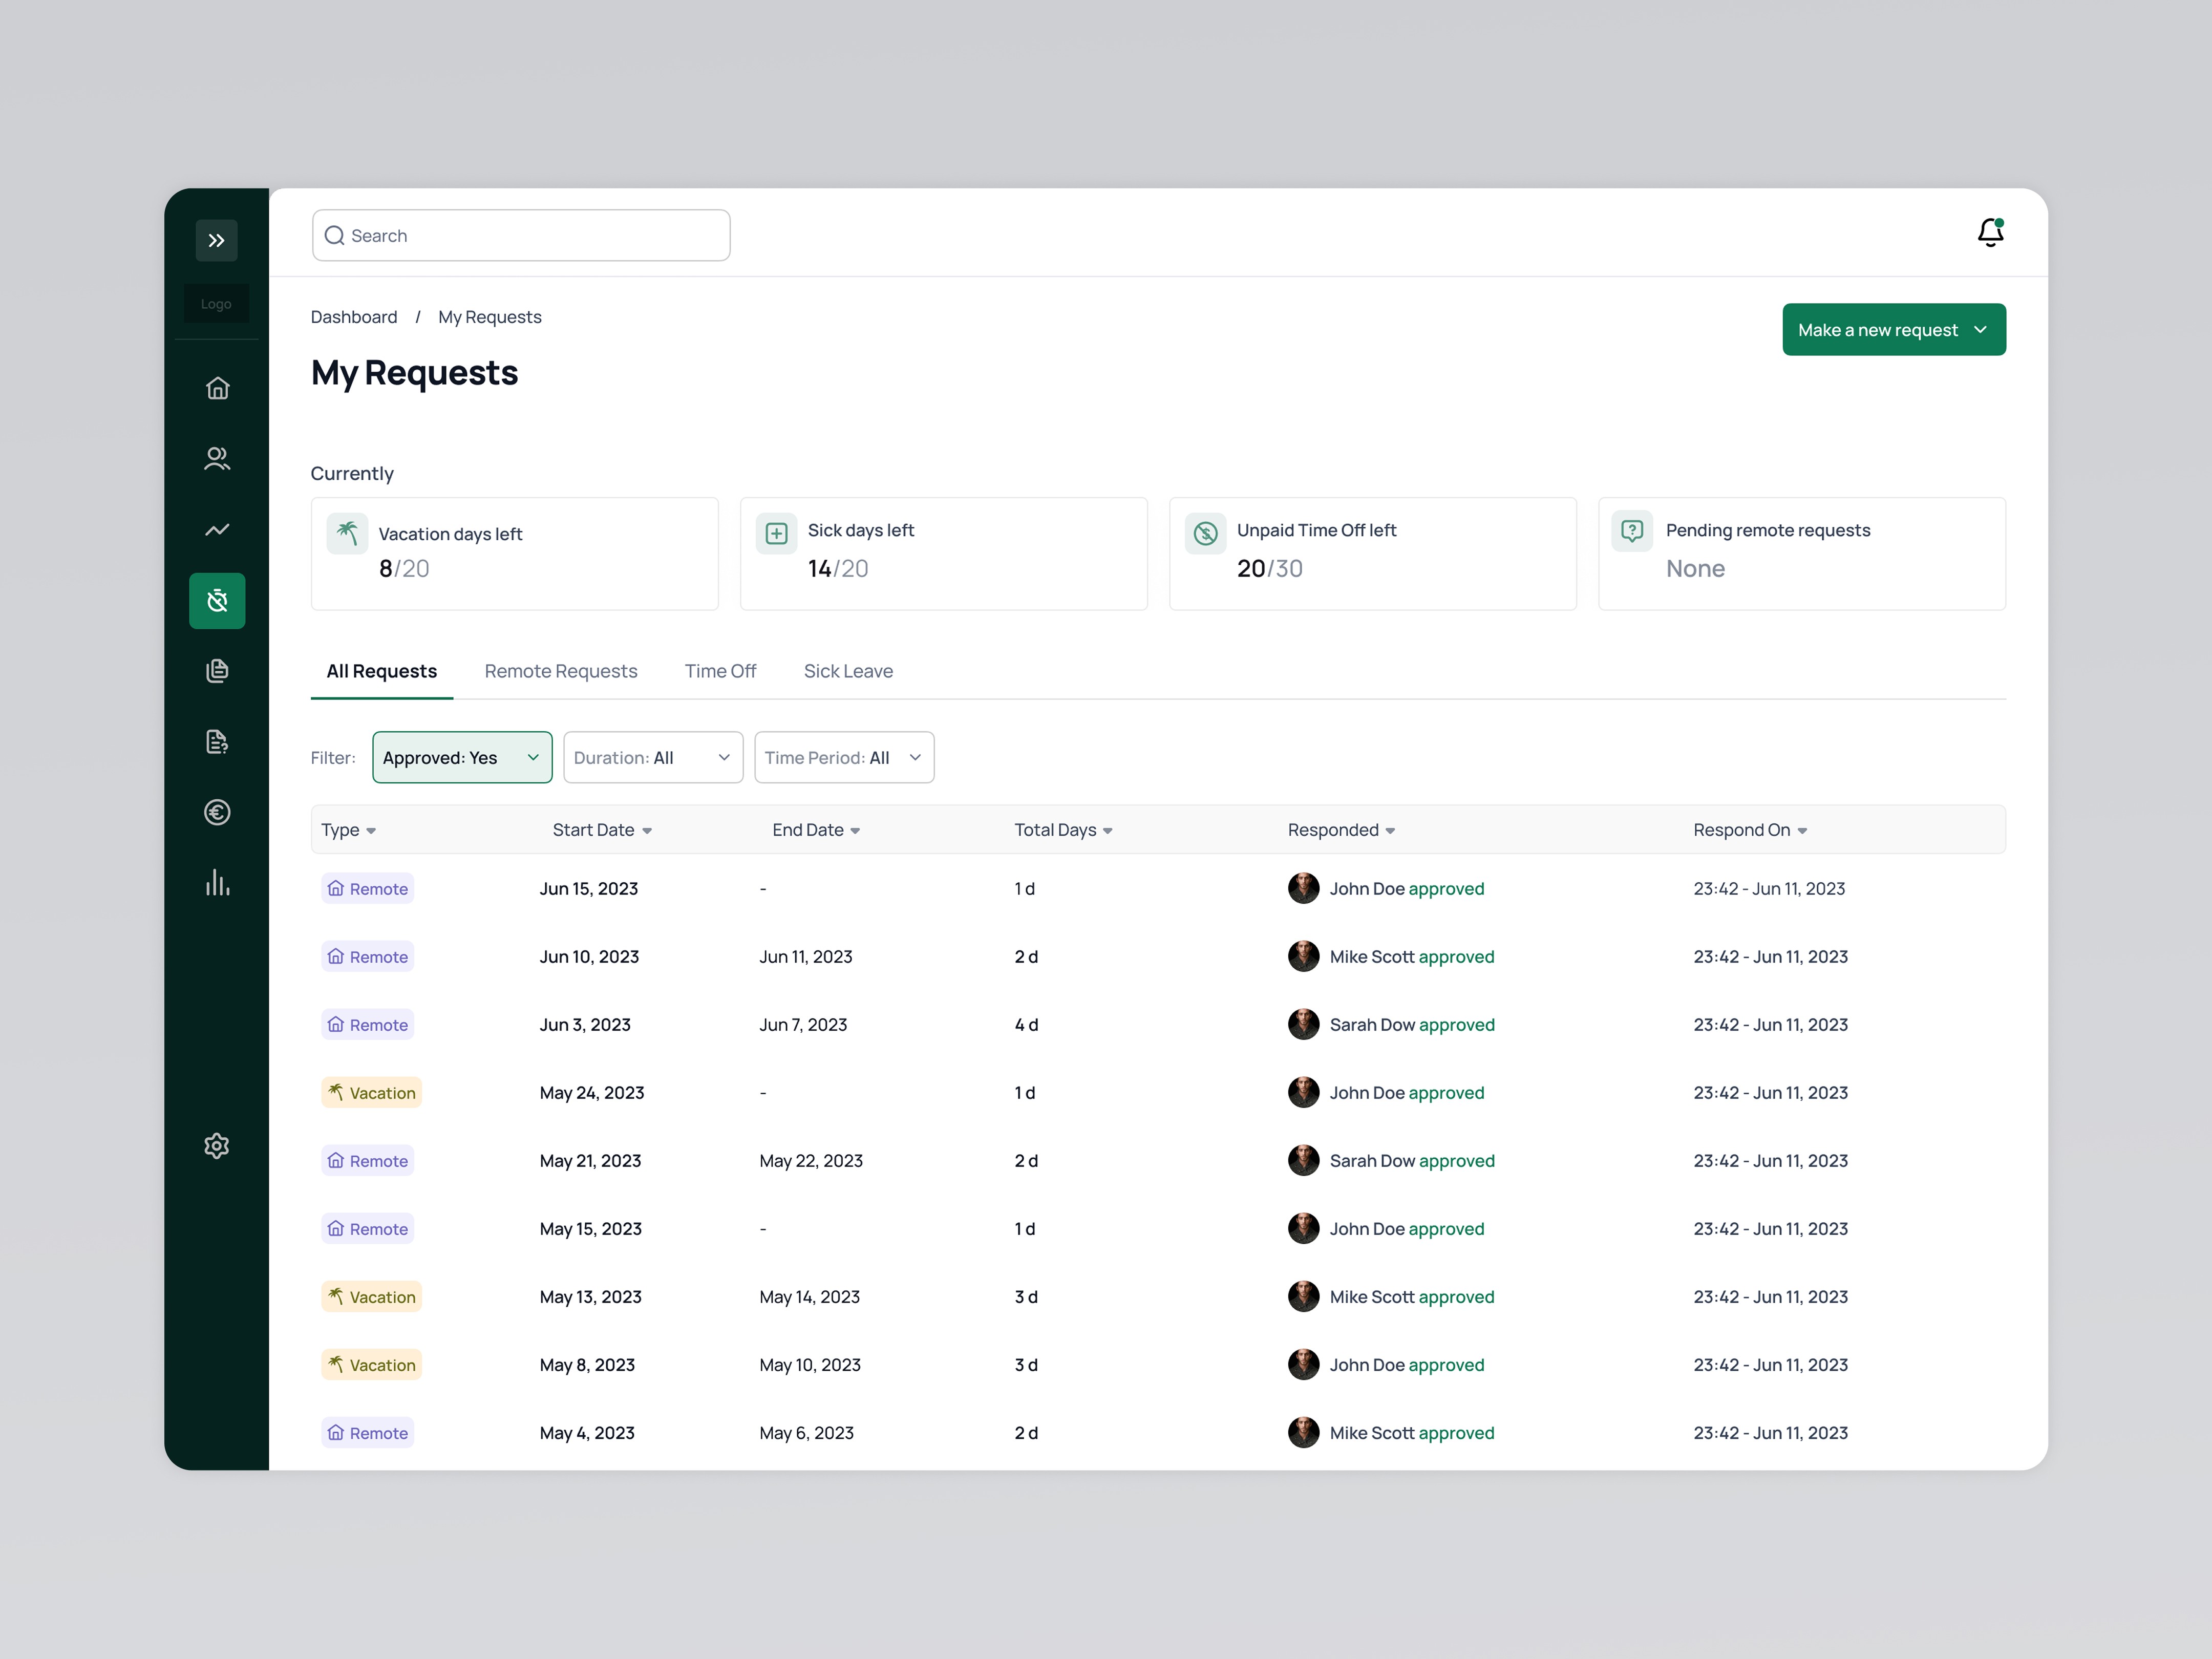Open the Euro payments sidebar icon
2212x1659 pixels.
(217, 812)
